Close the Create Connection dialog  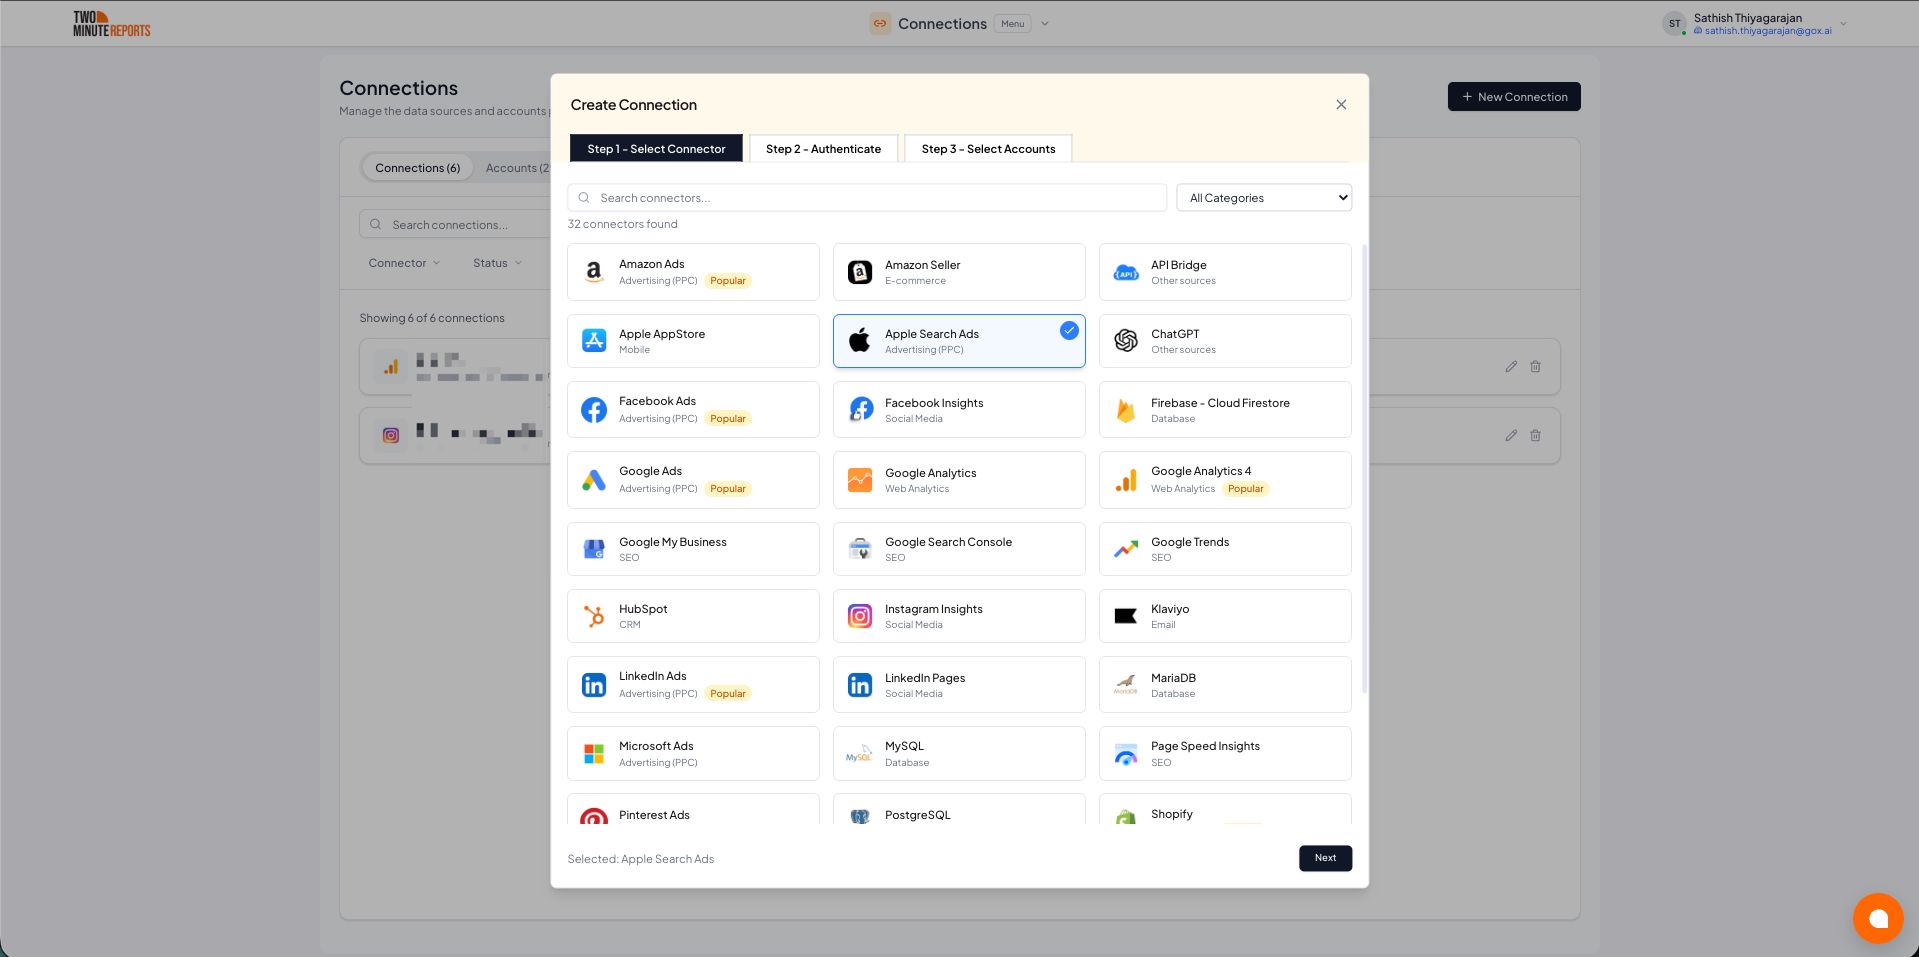[1341, 105]
